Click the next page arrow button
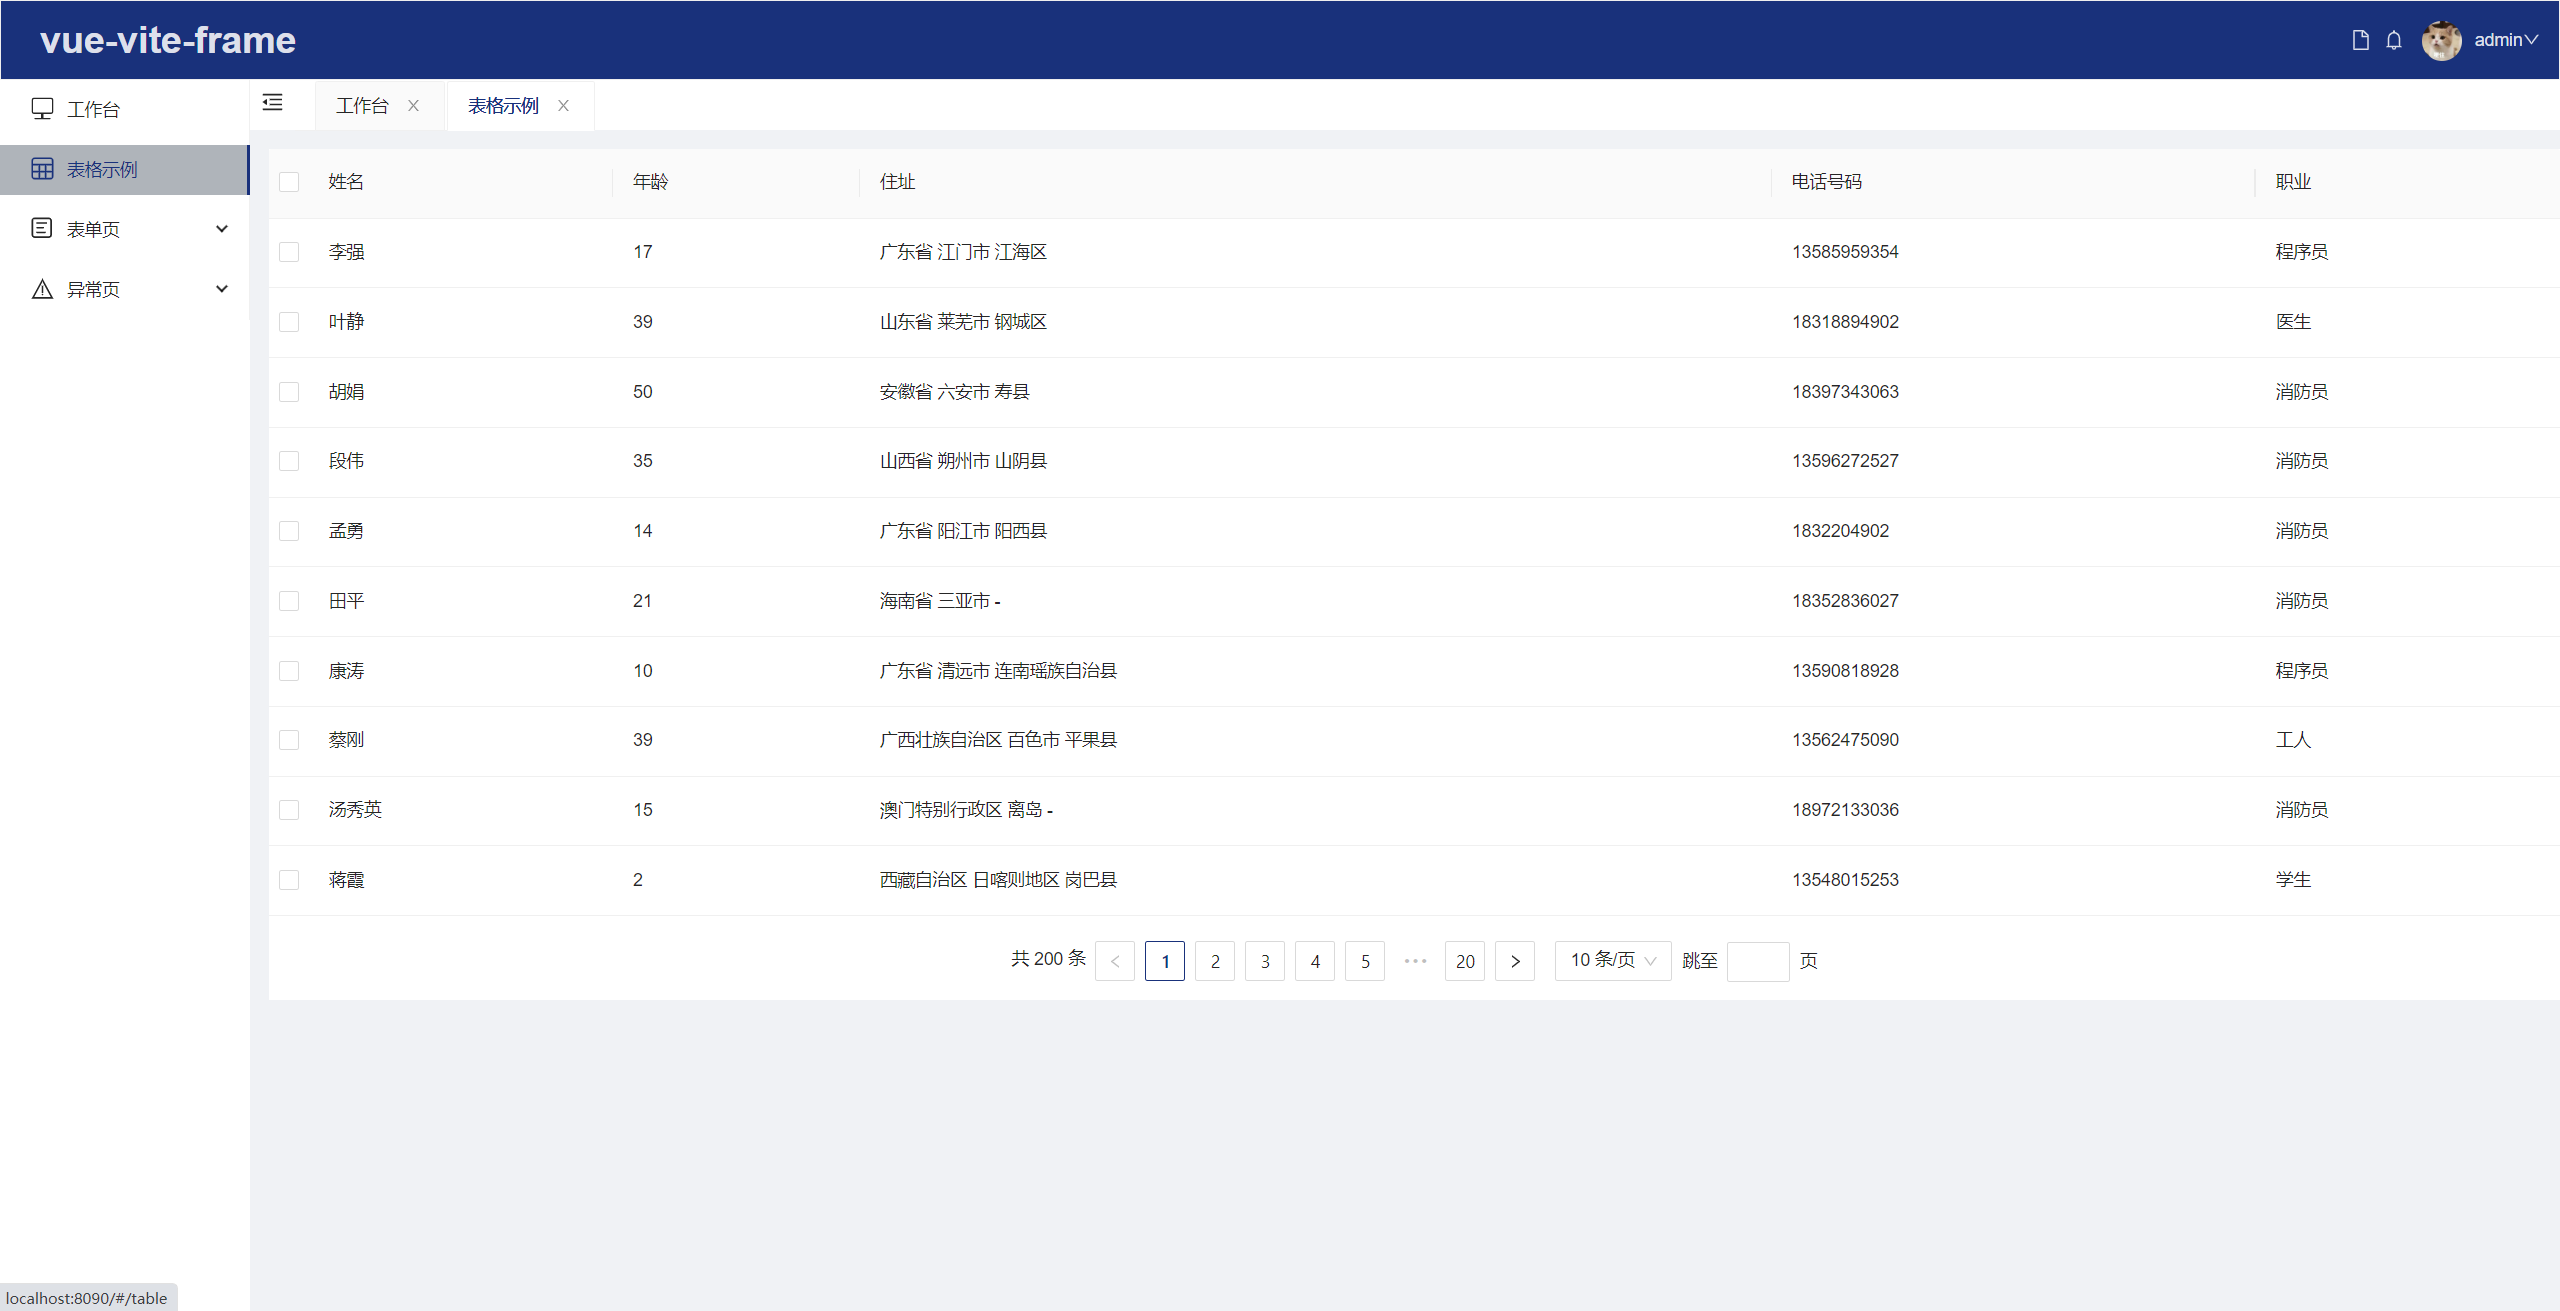The height and width of the screenshot is (1311, 2560). (x=1515, y=961)
